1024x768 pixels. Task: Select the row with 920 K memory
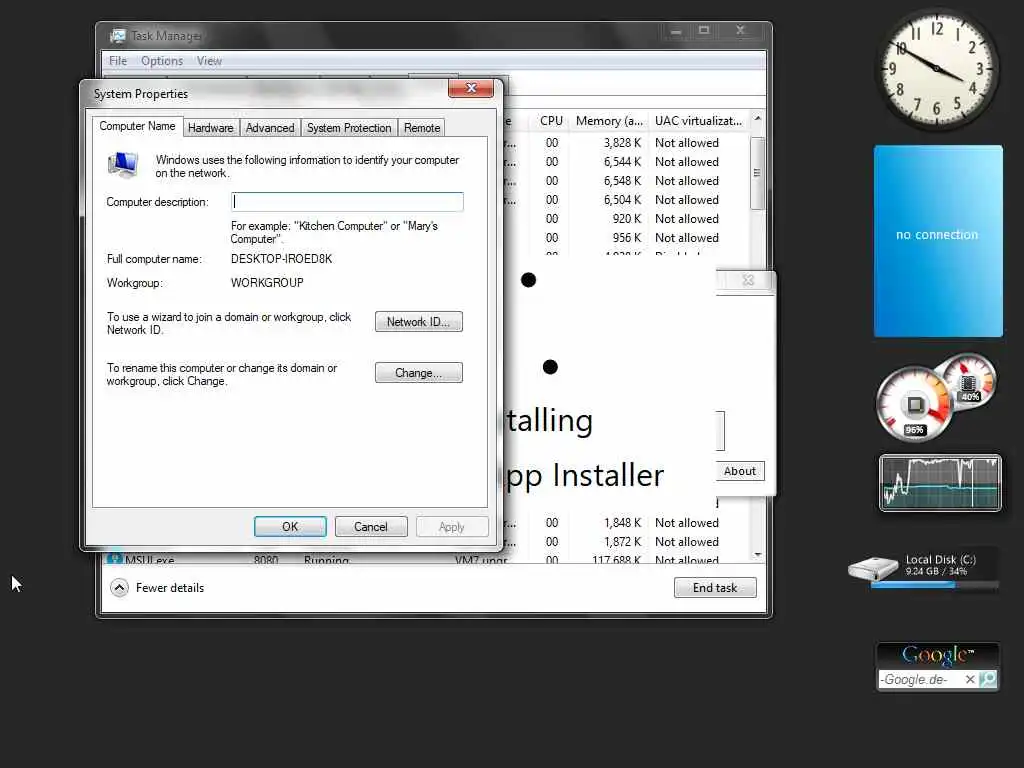(627, 218)
